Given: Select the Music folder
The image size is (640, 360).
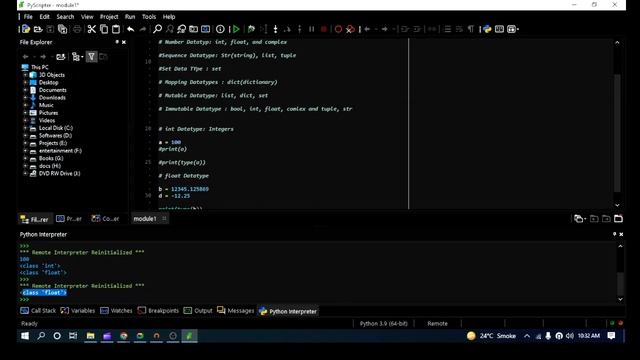Looking at the screenshot, I should point(46,105).
